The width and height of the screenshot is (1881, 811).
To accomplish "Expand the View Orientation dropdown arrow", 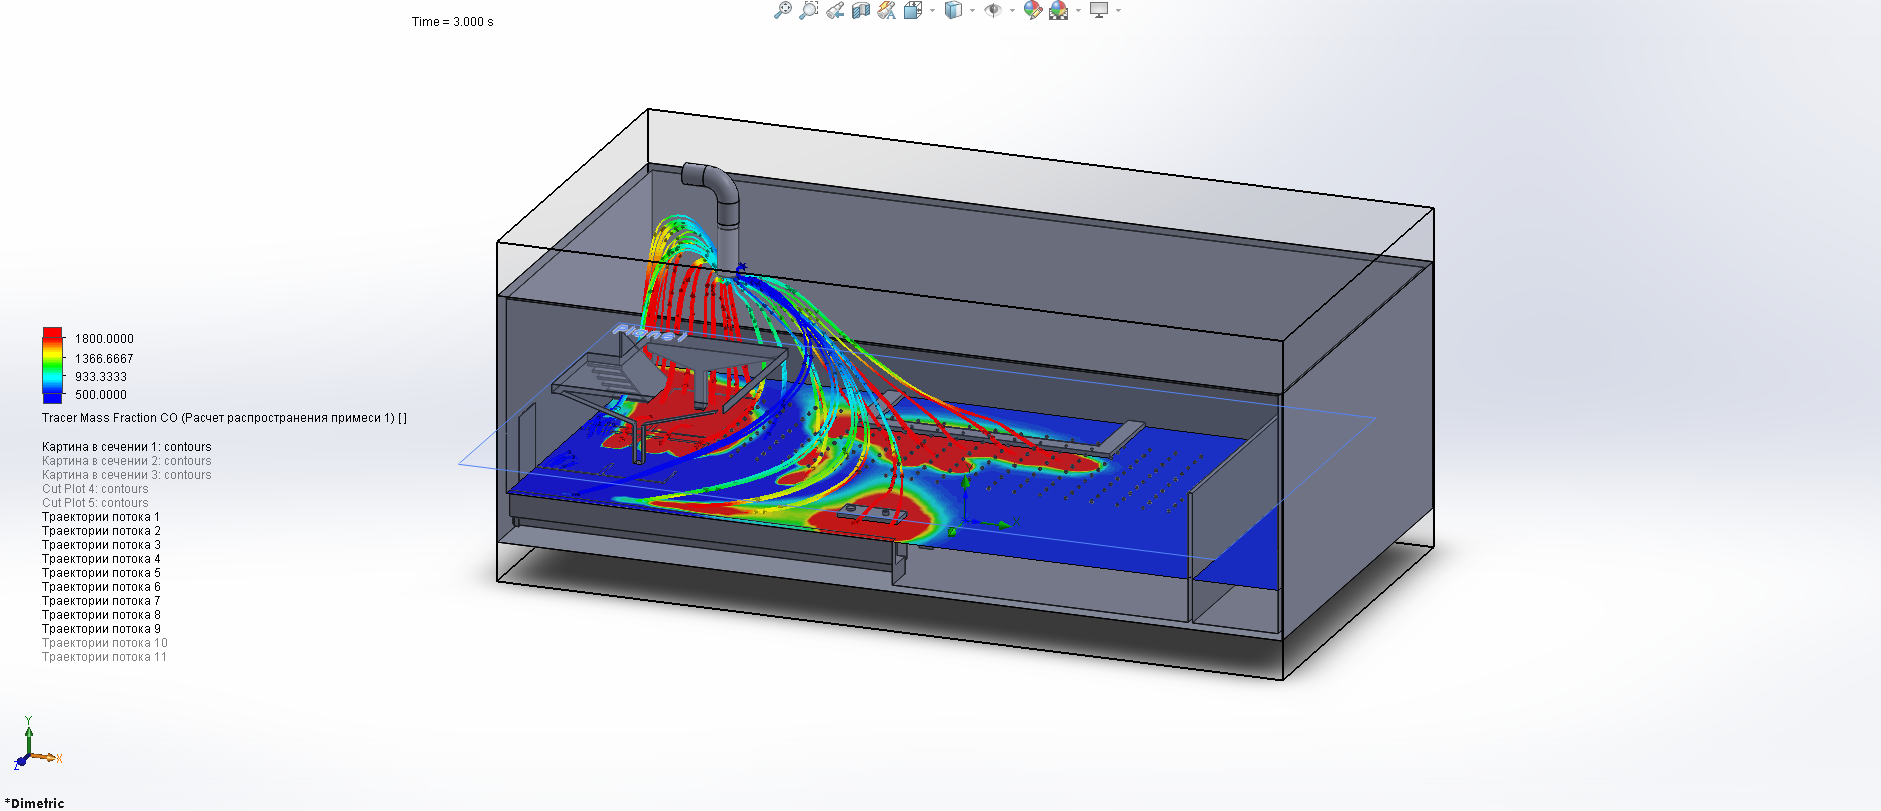I will pyautogui.click(x=932, y=10).
